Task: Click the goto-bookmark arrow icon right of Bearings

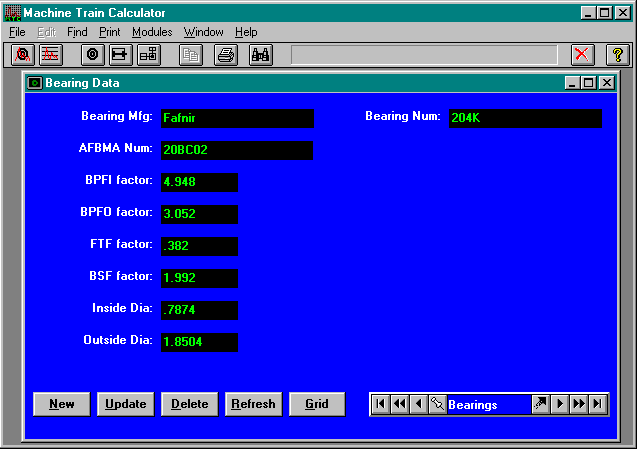Action: point(541,404)
